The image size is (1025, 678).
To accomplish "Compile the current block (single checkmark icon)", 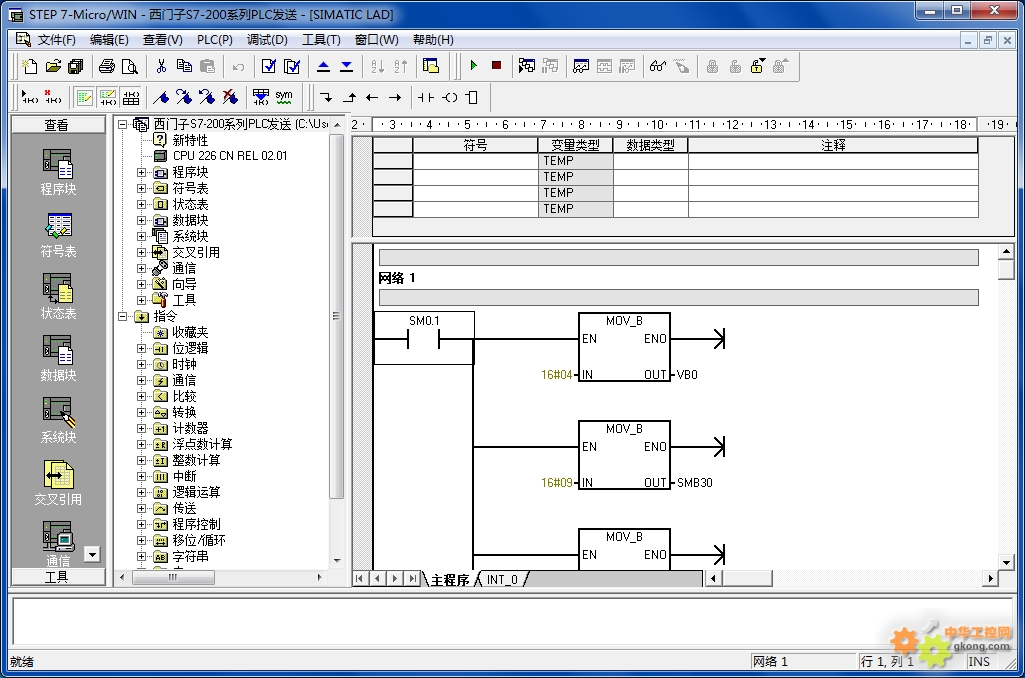I will (x=269, y=66).
